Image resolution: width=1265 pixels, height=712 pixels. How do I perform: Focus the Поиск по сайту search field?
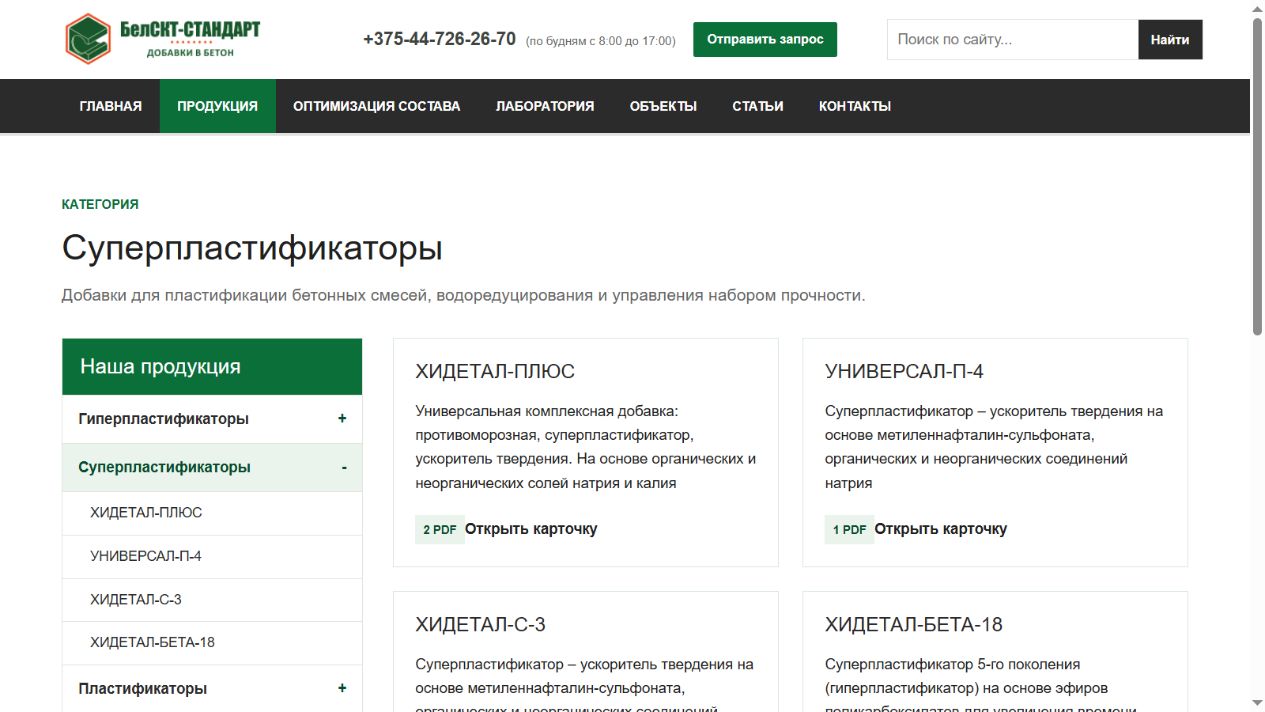(x=1012, y=40)
